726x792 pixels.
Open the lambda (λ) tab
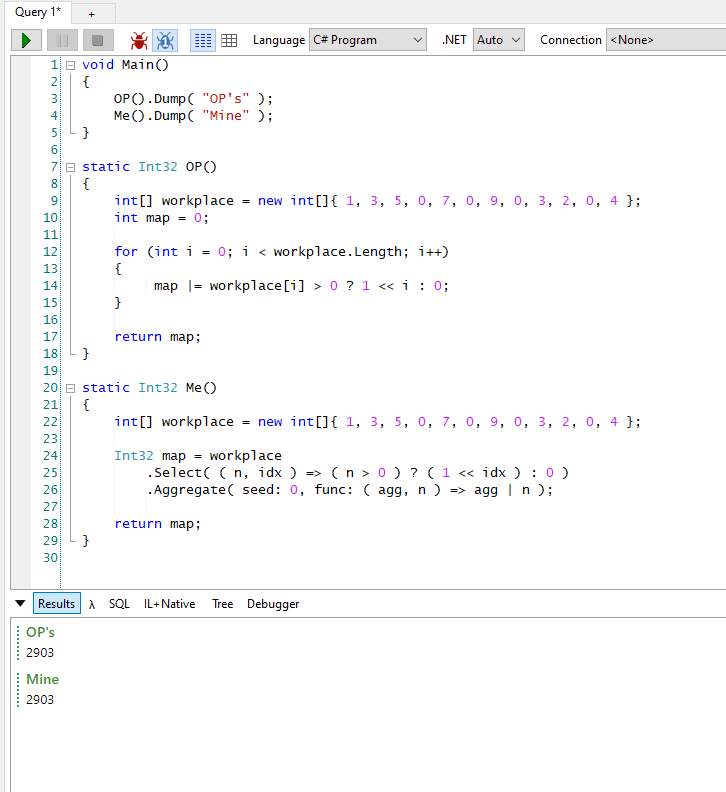91,604
